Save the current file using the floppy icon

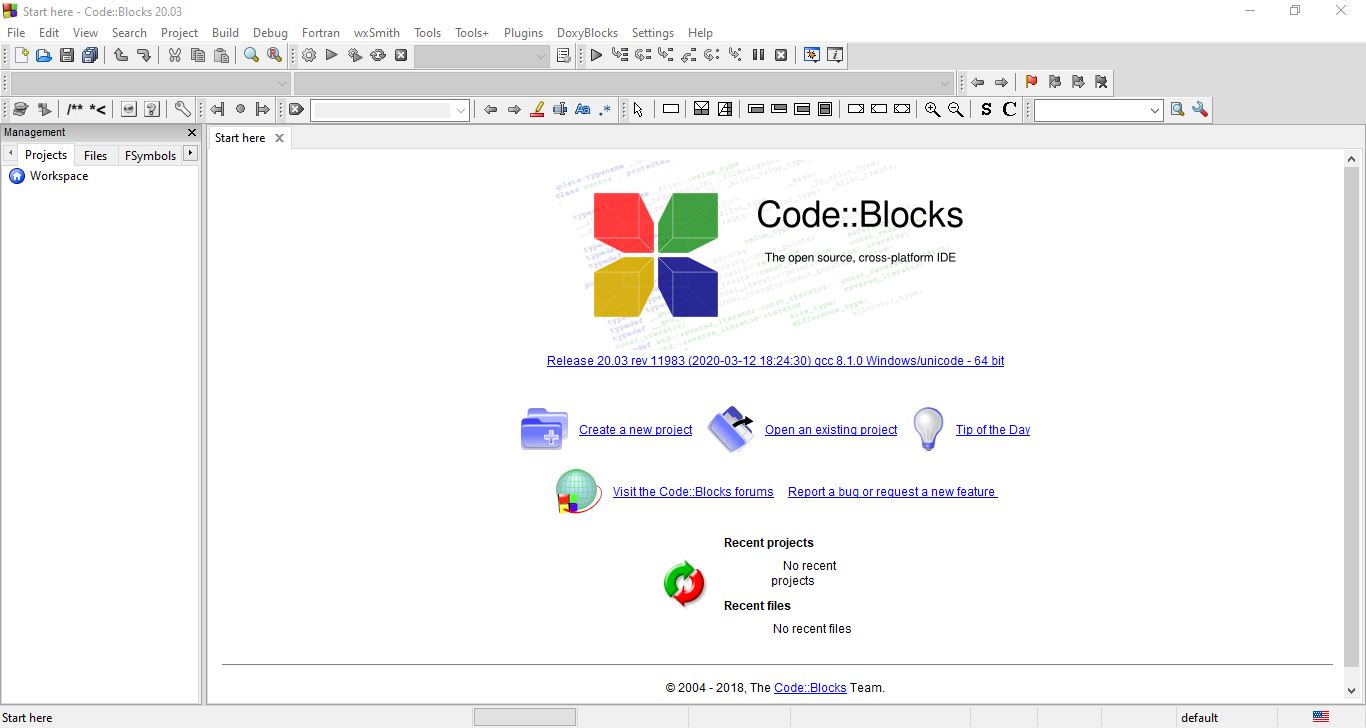tap(67, 56)
